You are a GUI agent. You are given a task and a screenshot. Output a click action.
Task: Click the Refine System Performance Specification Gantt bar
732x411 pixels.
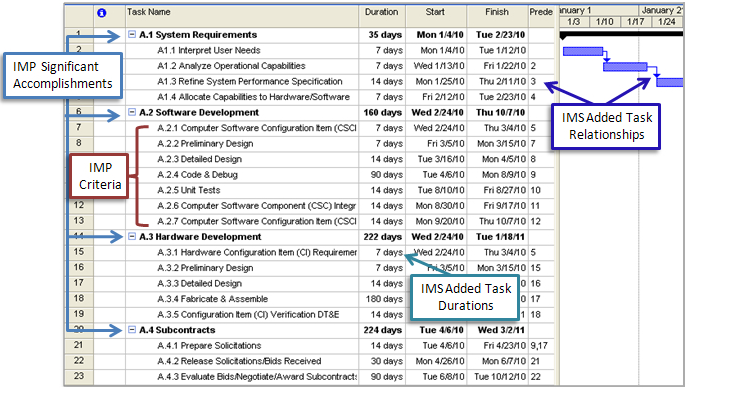pos(669,82)
